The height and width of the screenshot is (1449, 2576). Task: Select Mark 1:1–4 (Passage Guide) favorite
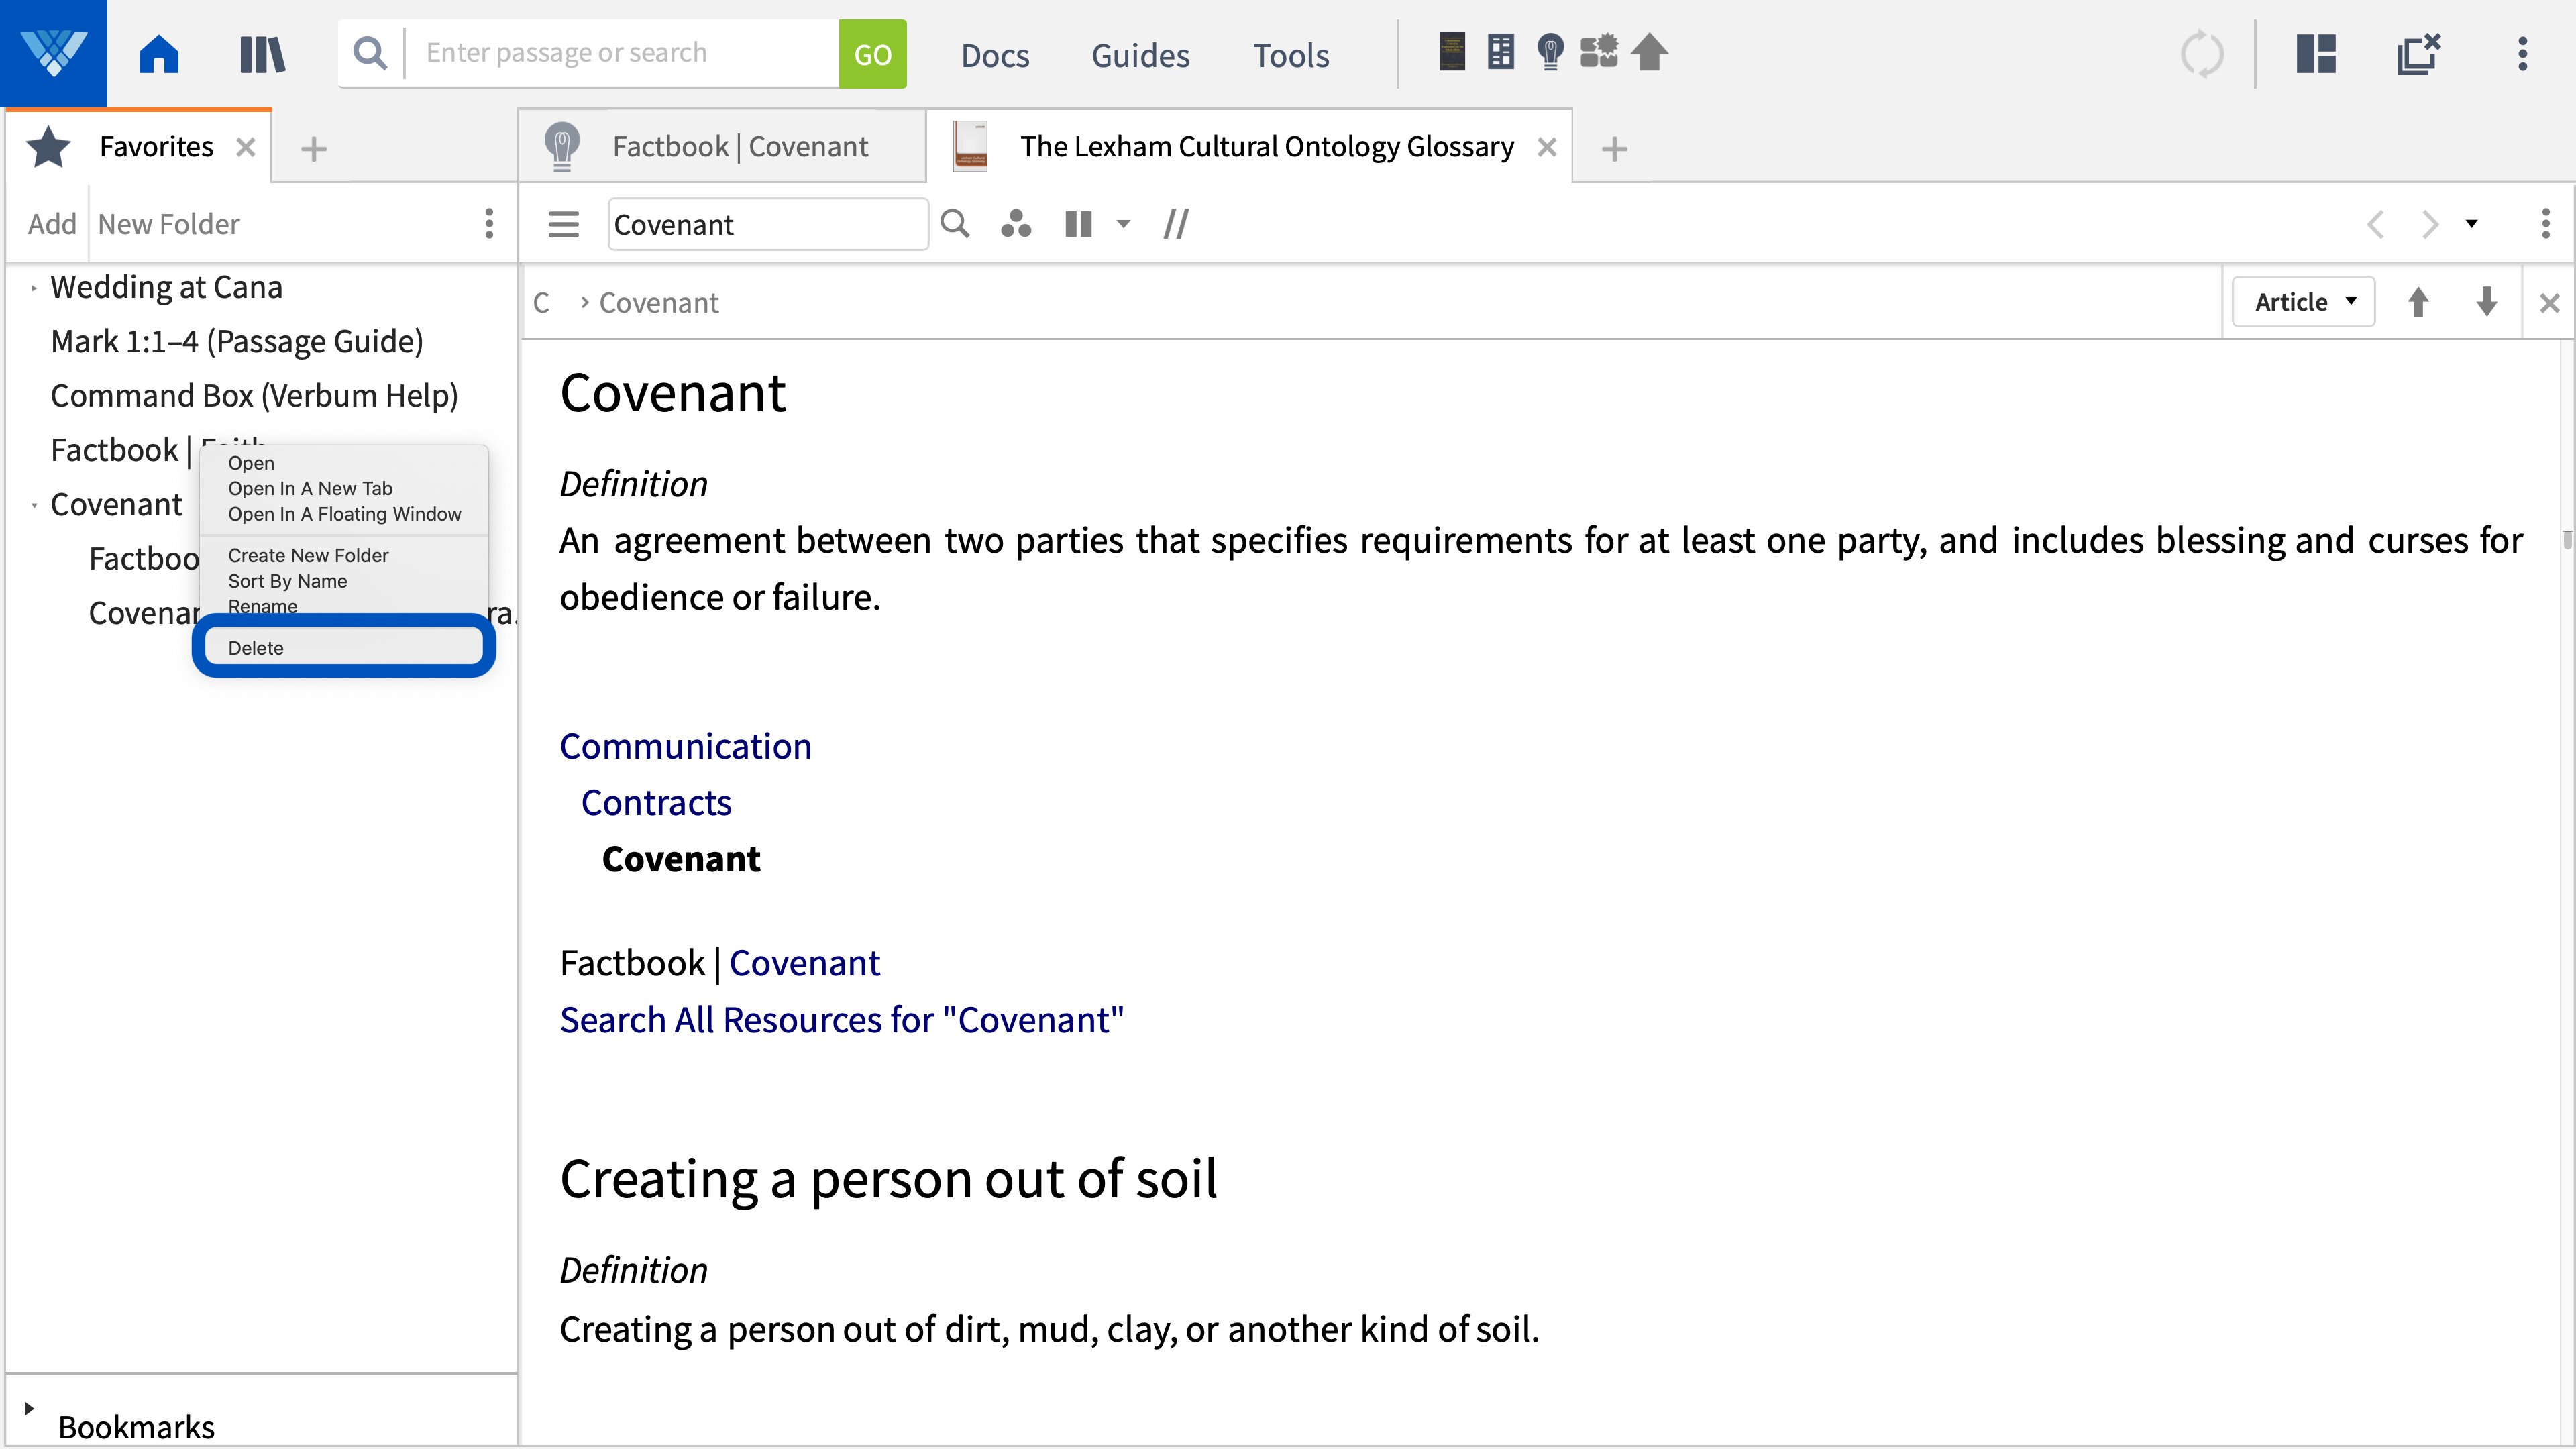tap(237, 342)
